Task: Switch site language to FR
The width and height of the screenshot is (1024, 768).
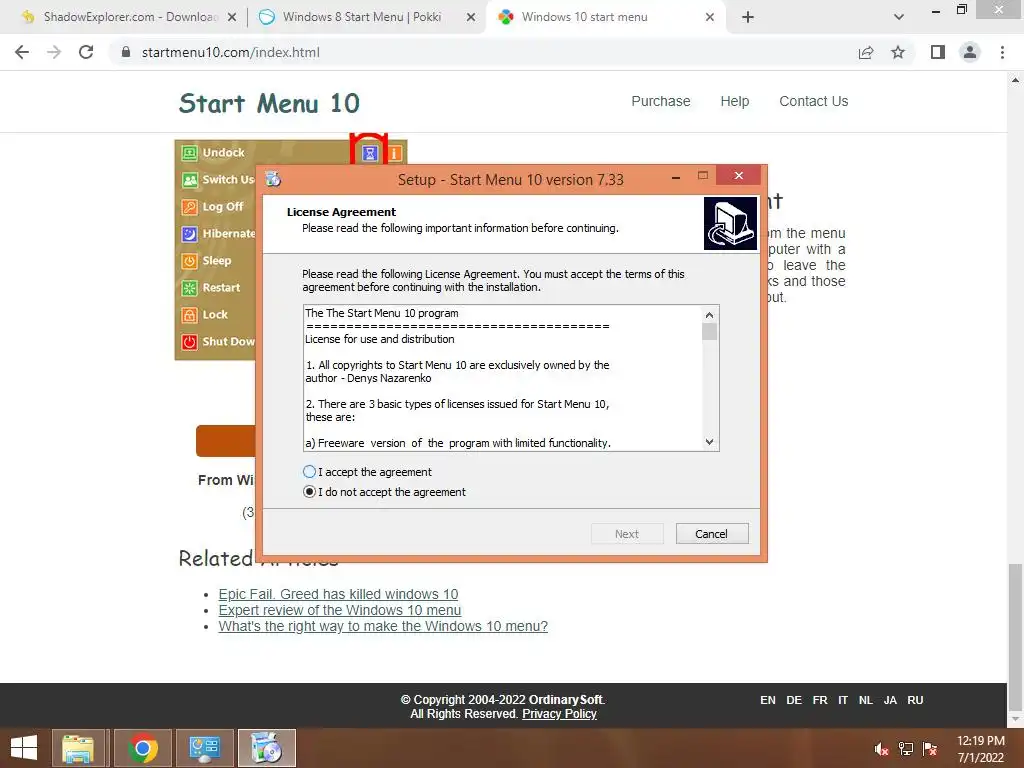Action: pyautogui.click(x=820, y=700)
